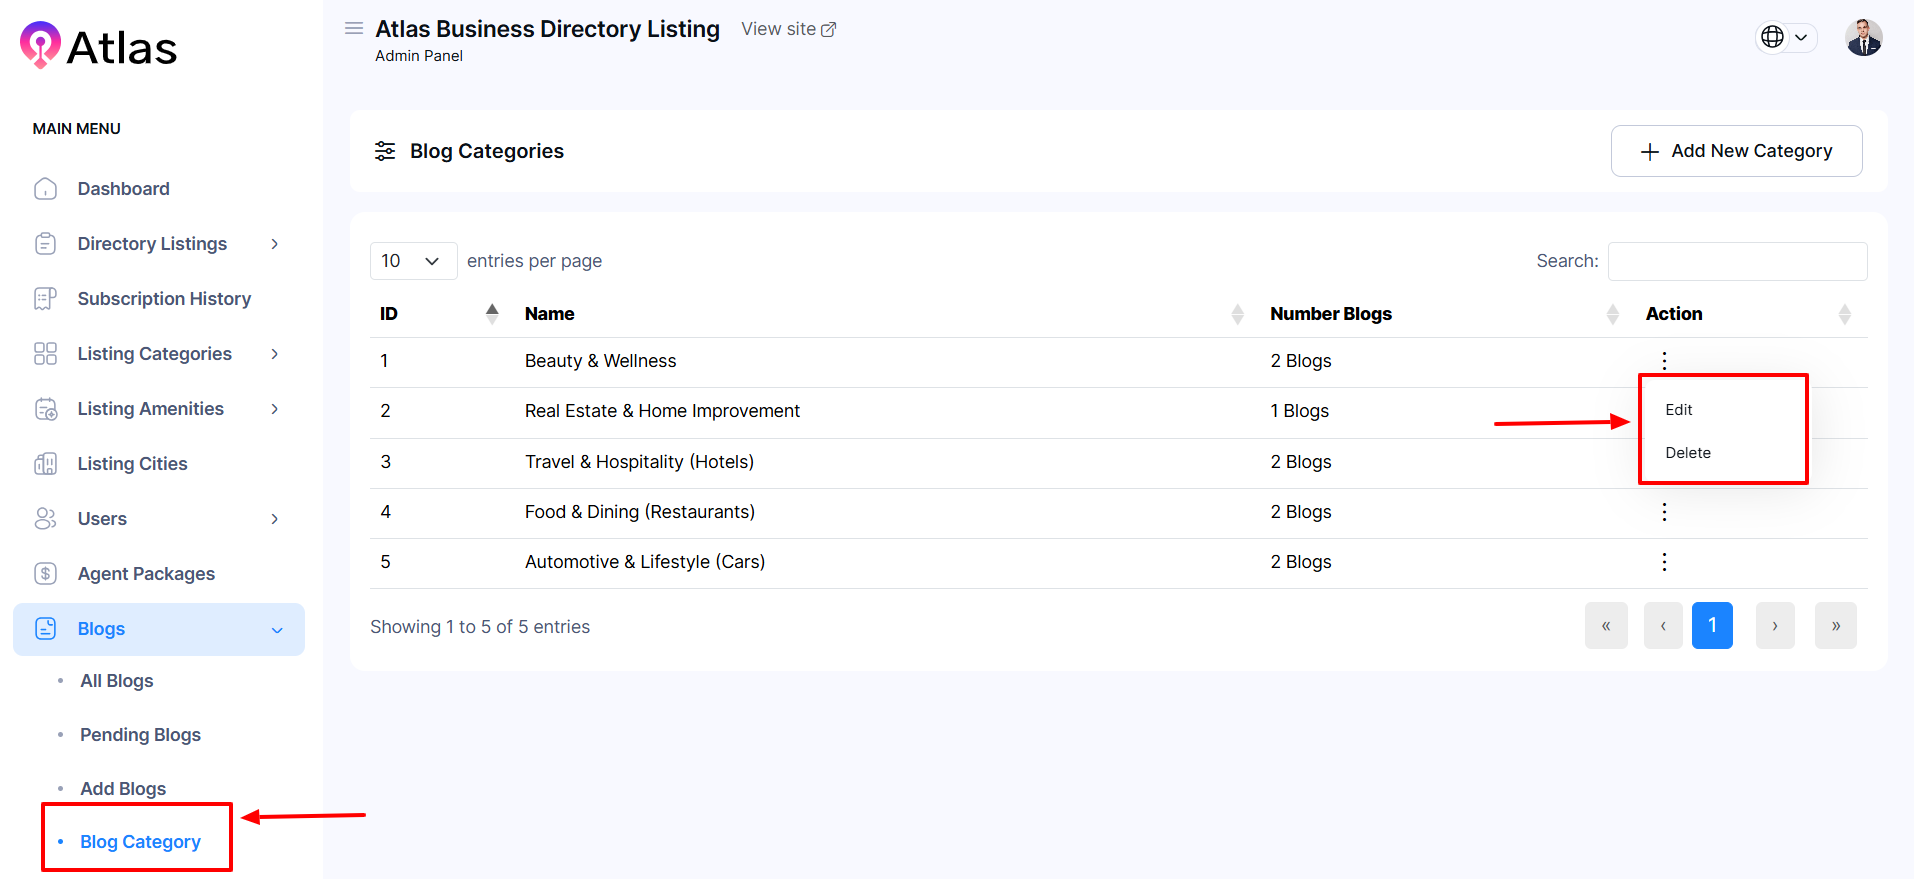The image size is (1914, 879).
Task: Open the language globe selector
Action: tap(1785, 37)
